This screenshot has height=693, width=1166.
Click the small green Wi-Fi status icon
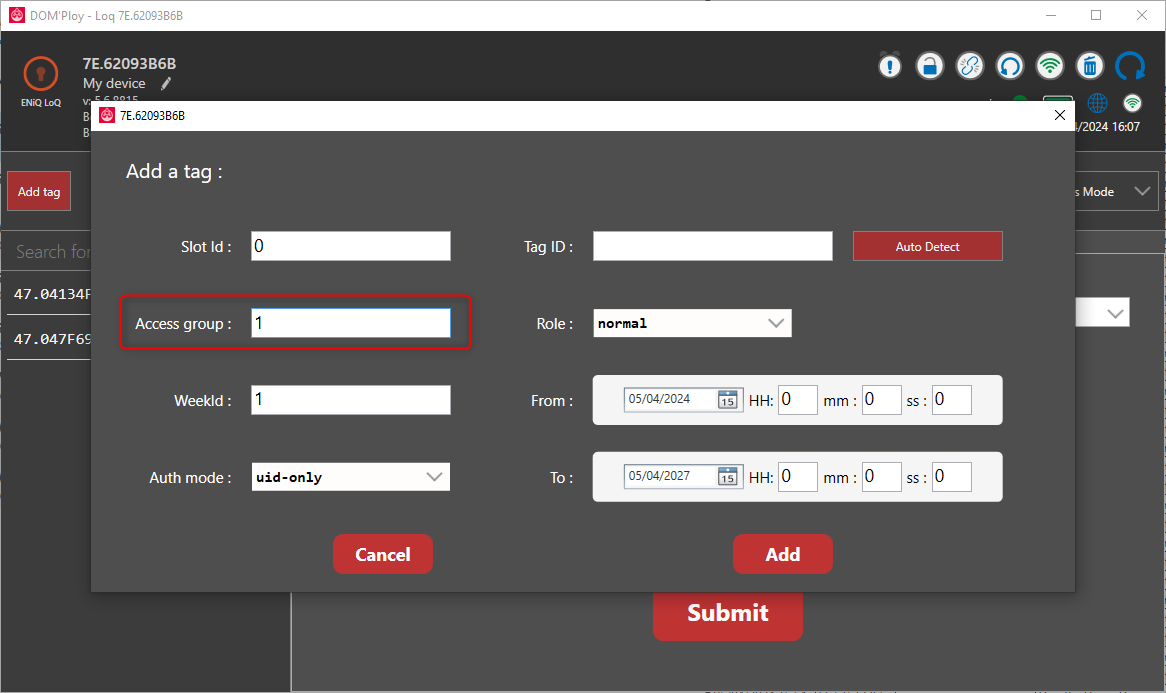(1133, 103)
